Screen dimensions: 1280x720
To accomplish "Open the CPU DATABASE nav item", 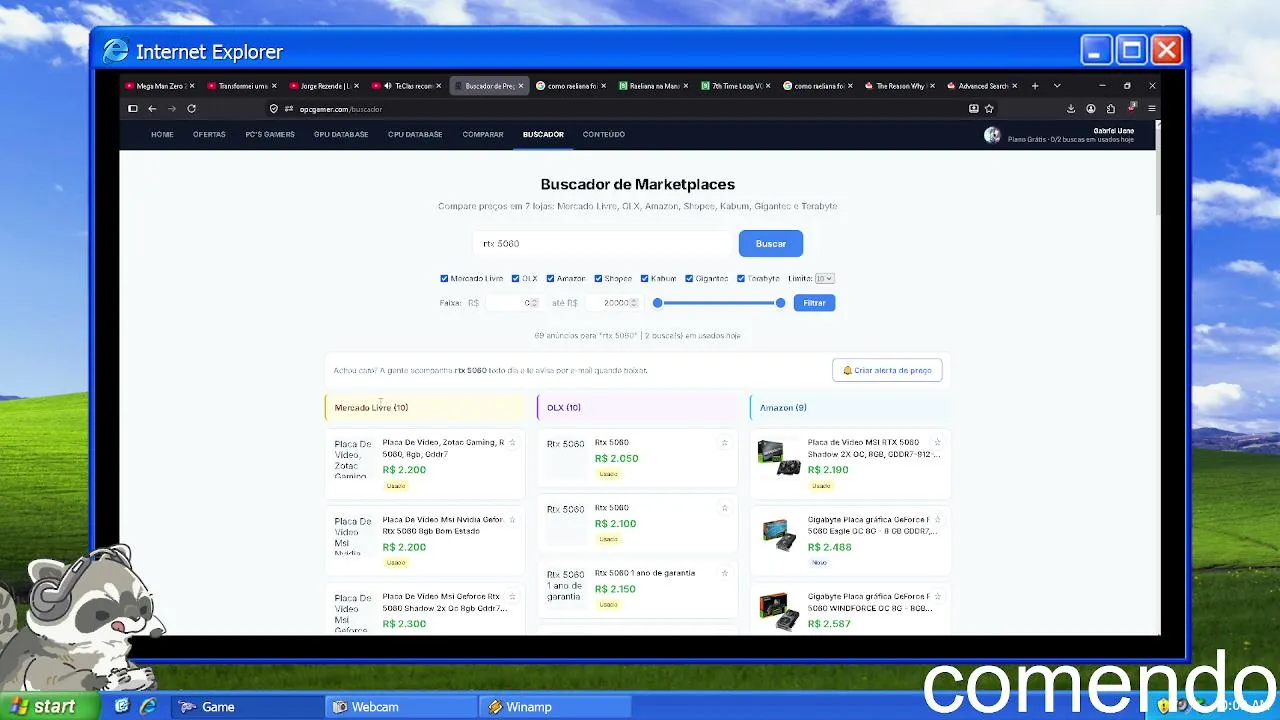I will pos(415,135).
